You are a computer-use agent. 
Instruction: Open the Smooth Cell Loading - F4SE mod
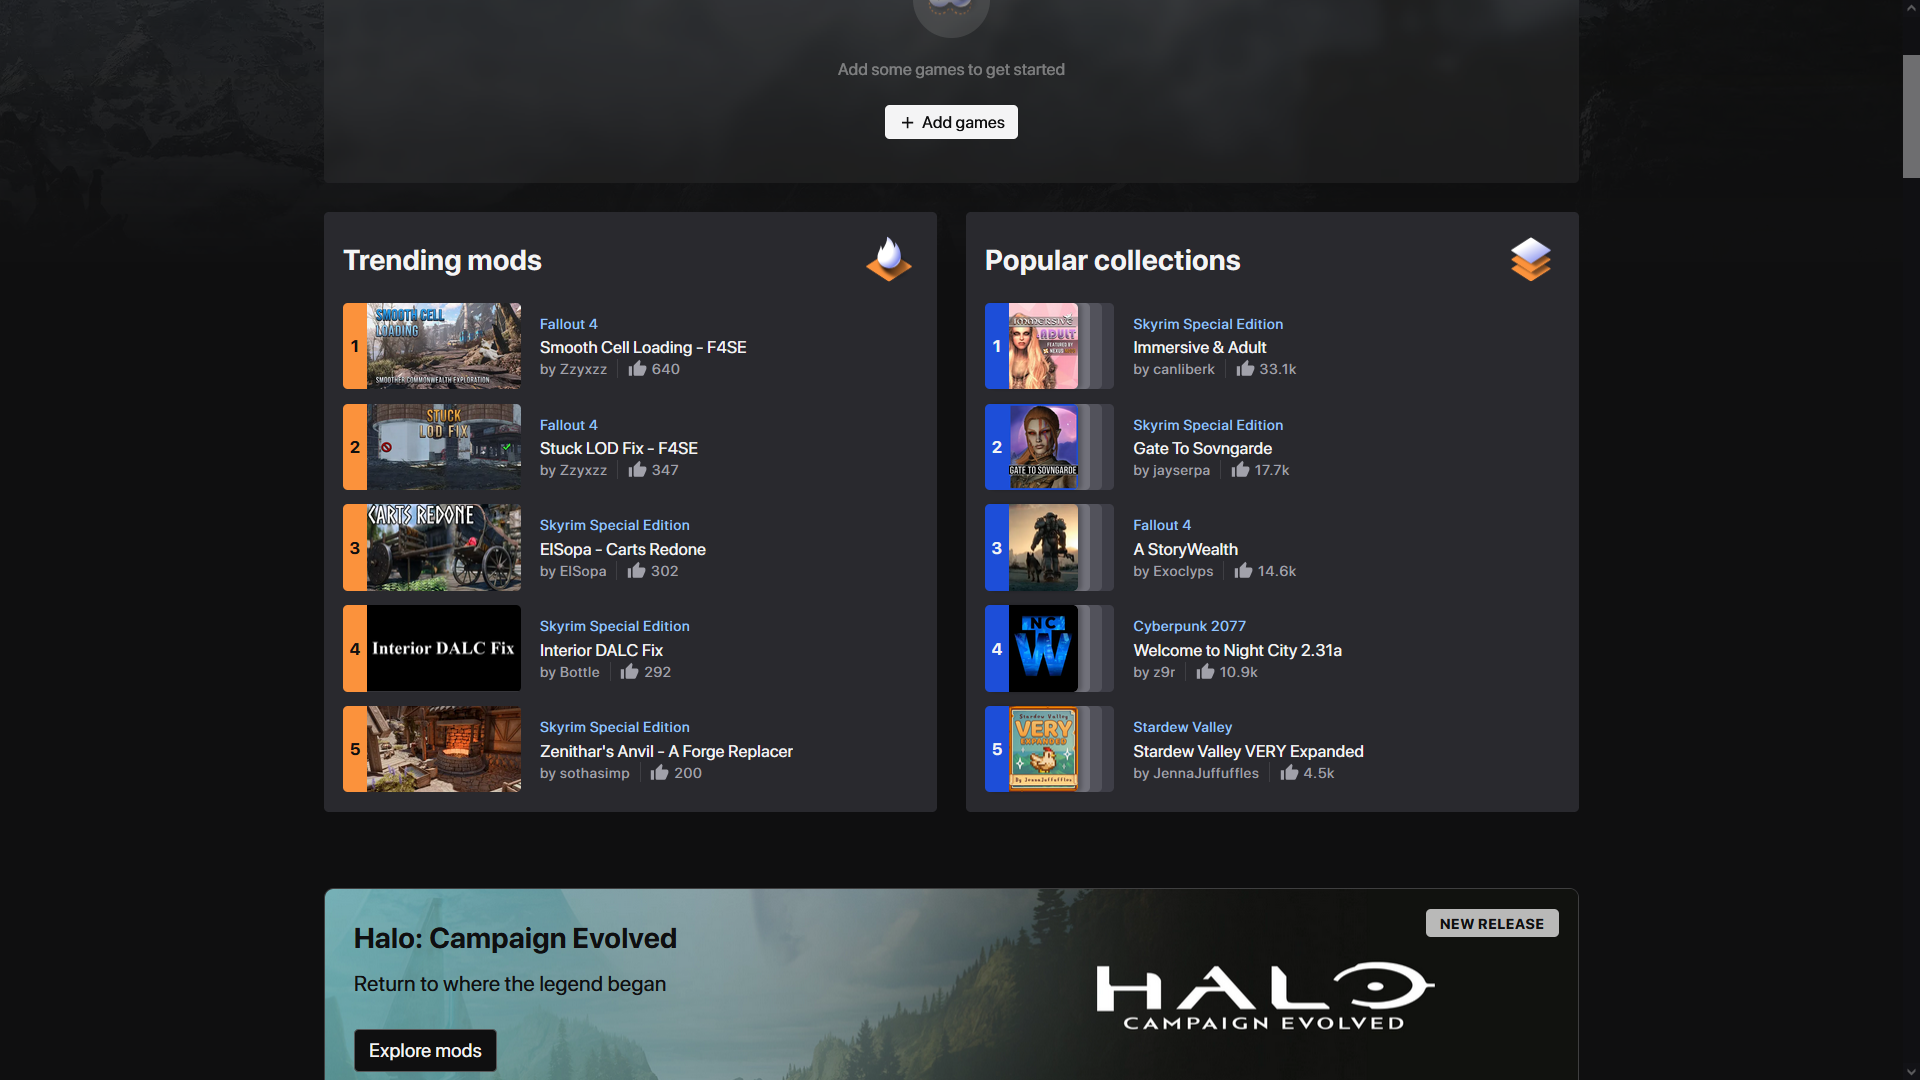point(643,347)
